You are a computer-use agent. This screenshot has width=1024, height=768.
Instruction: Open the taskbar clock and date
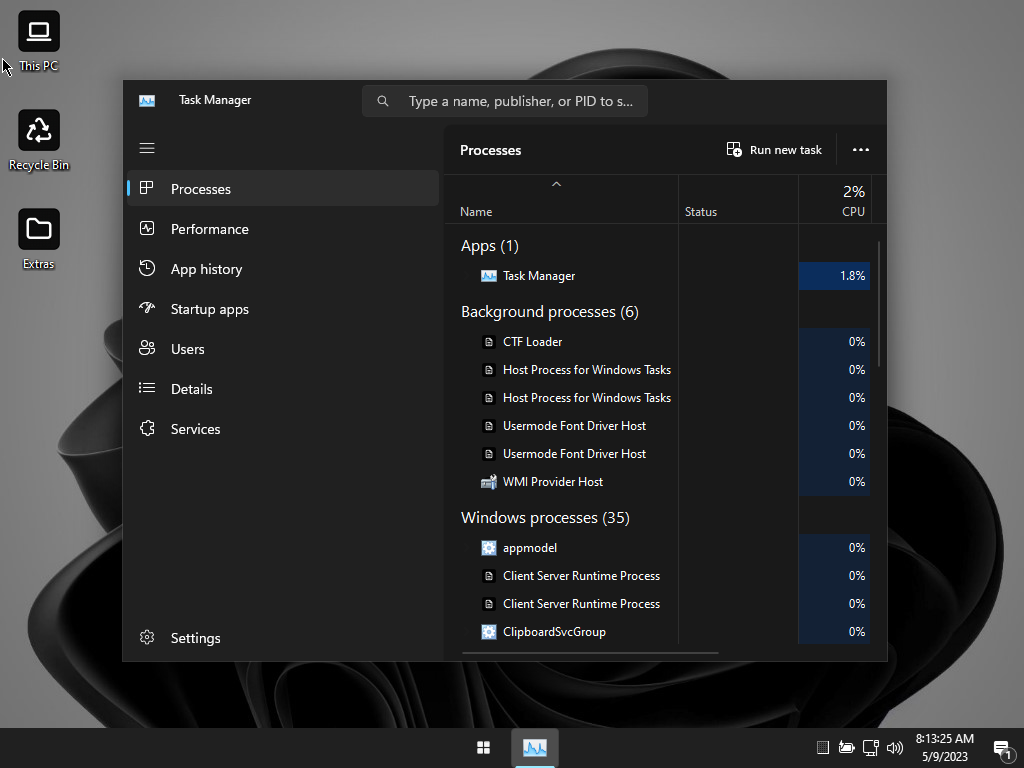click(x=945, y=748)
